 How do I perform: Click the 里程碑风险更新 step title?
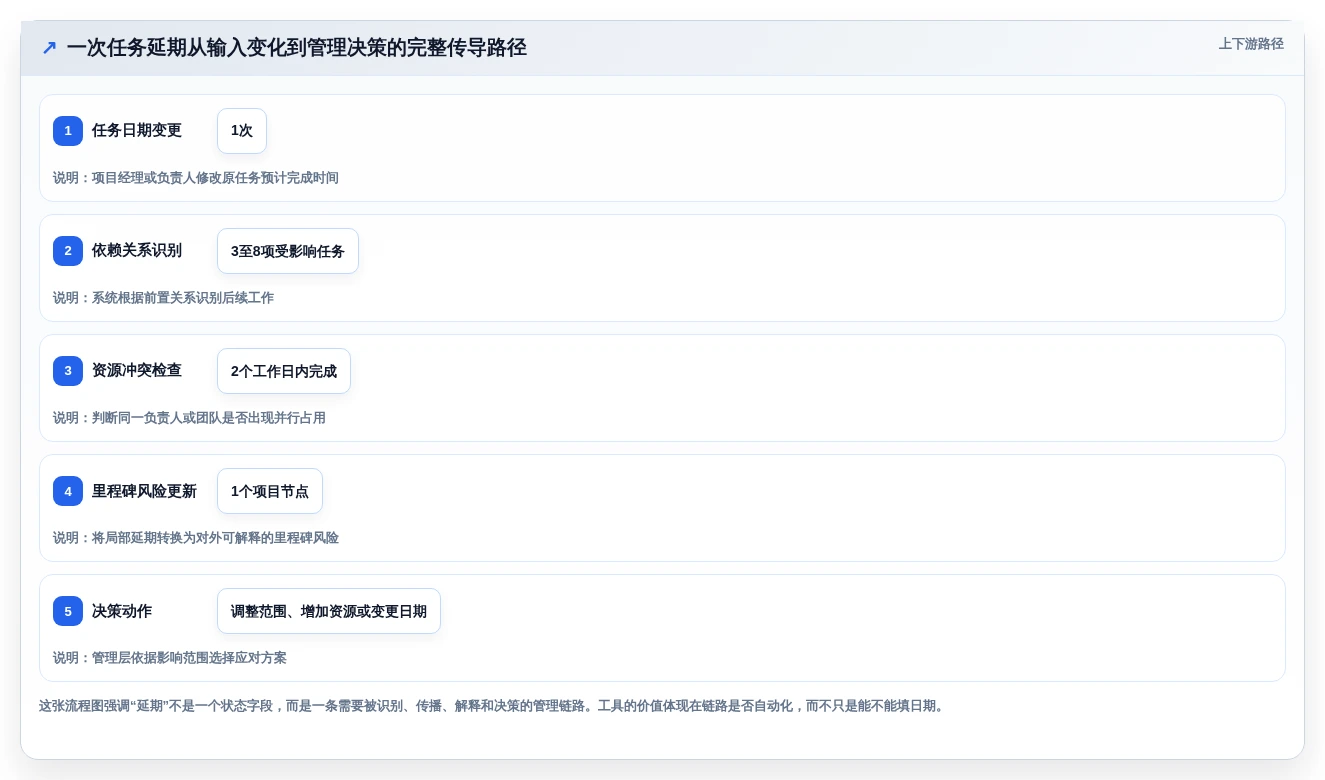[x=144, y=491]
